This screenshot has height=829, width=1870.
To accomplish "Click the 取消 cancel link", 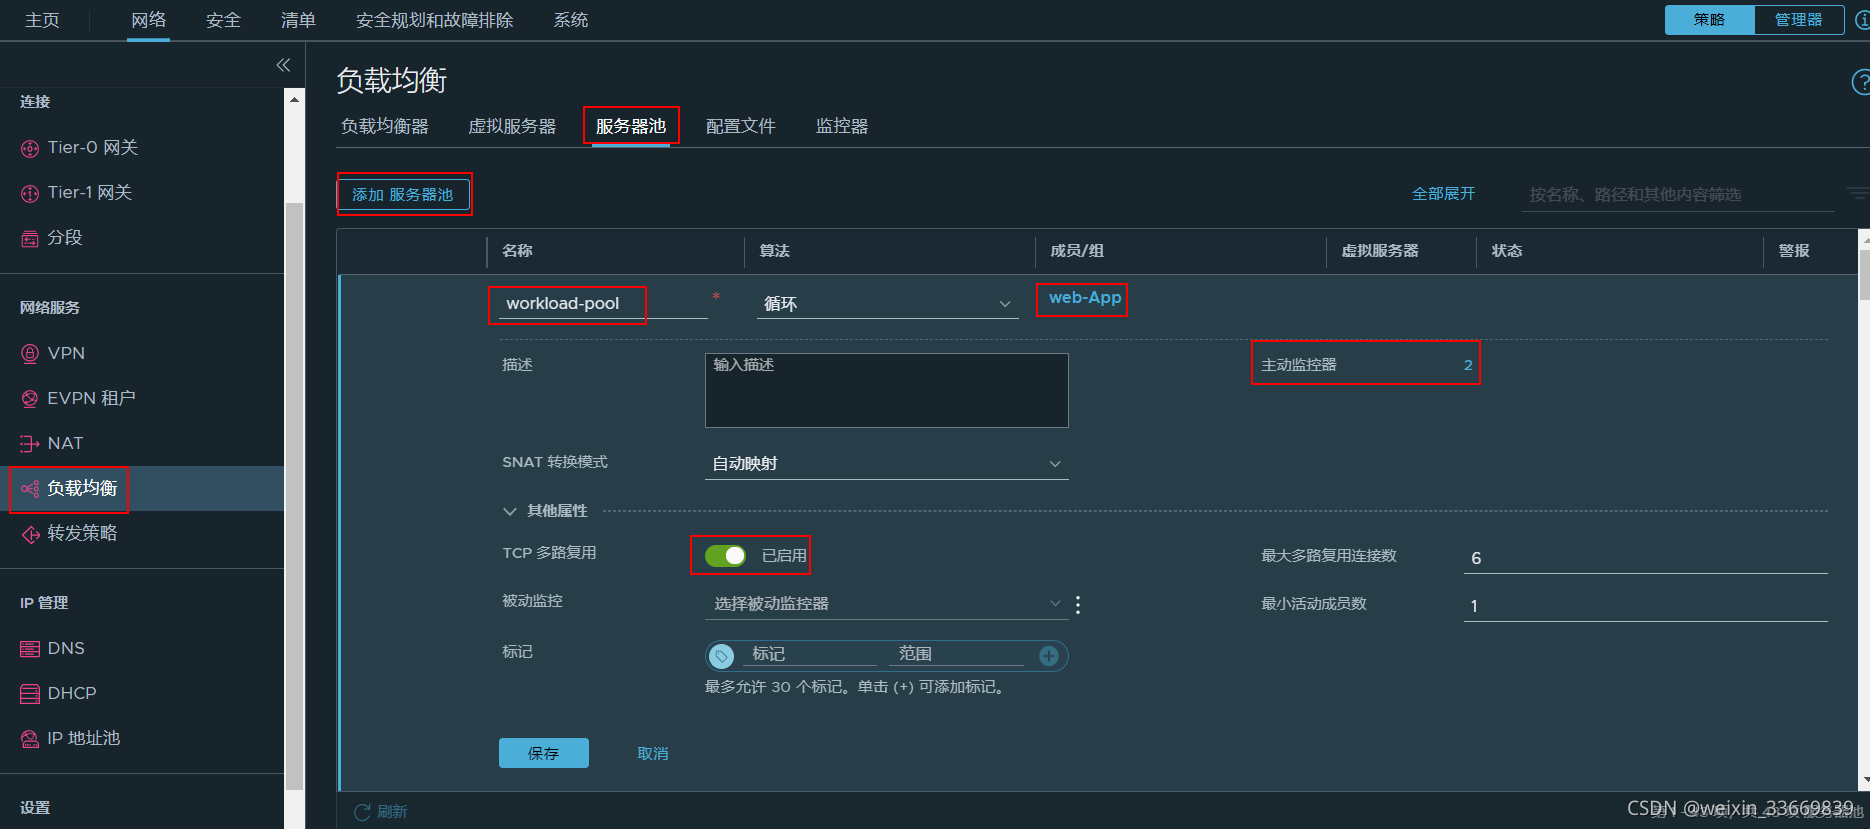I will [653, 754].
